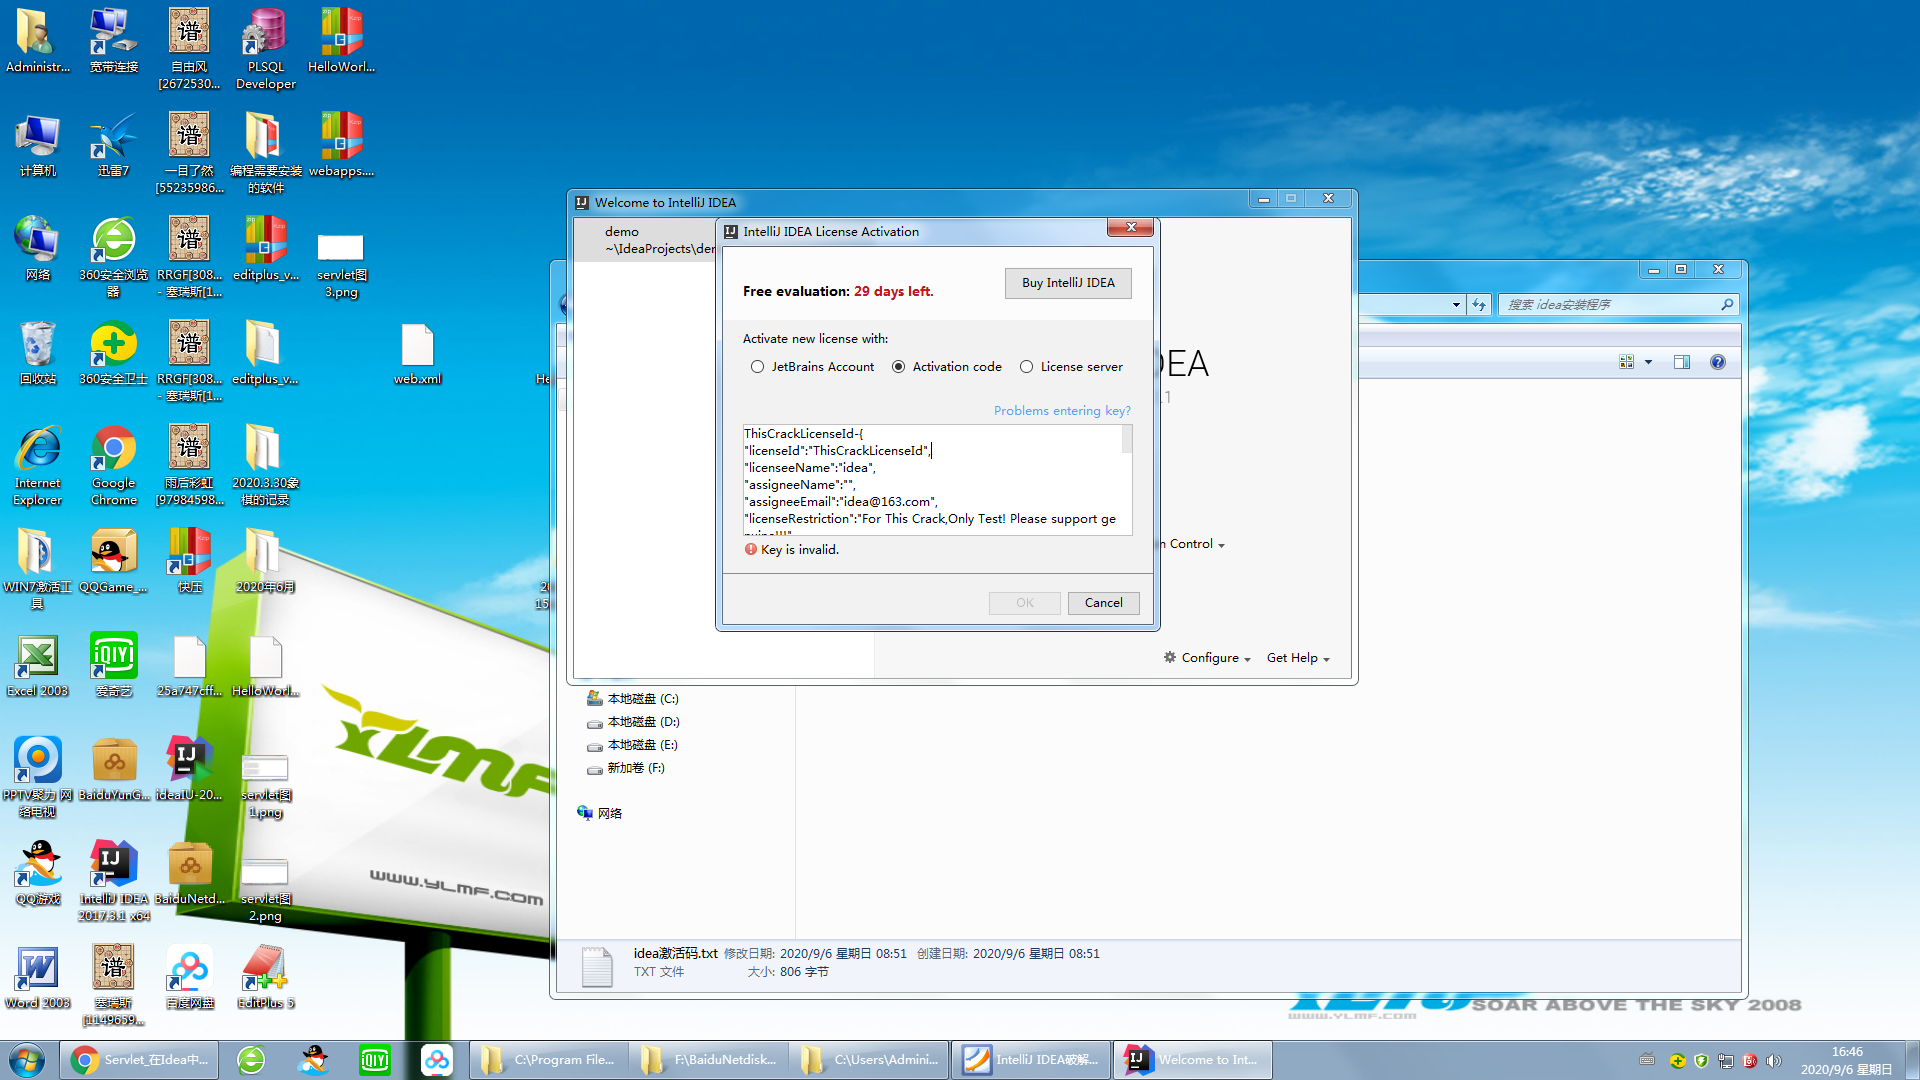Switch to the Chrome Servlet taskbar item
The height and width of the screenshot is (1080, 1920).
(139, 1060)
